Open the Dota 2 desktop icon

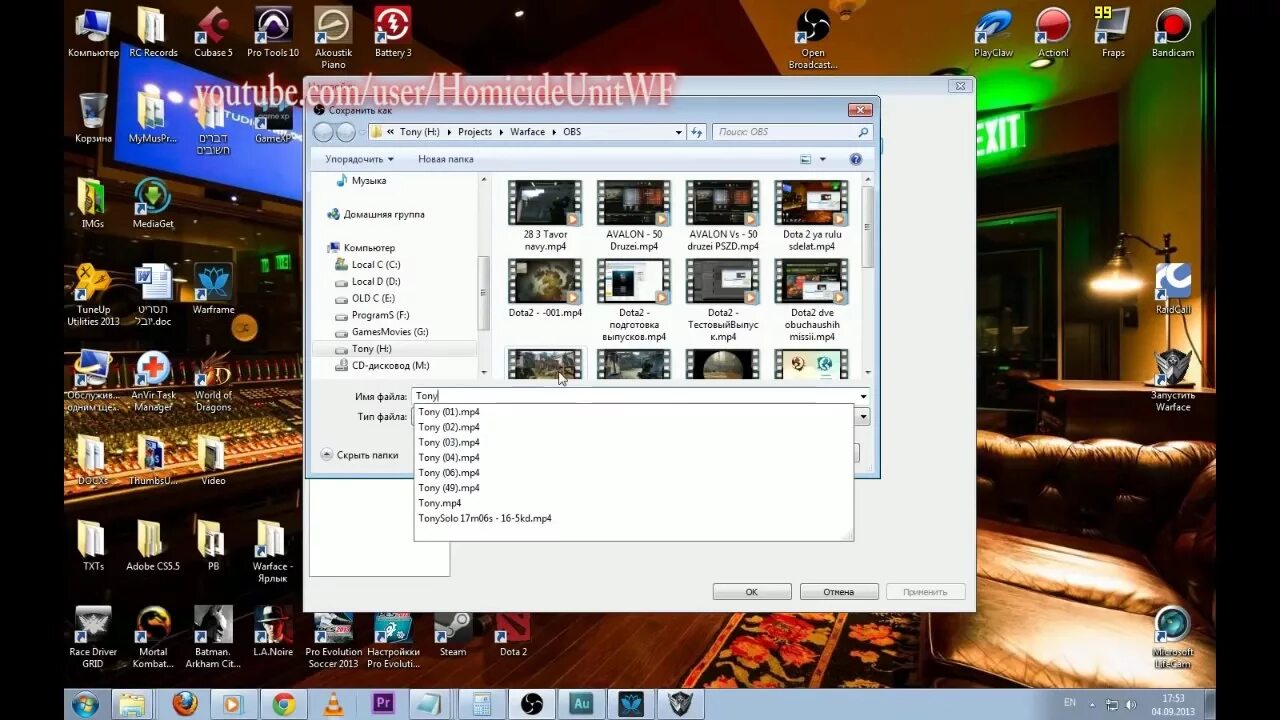coord(513,632)
